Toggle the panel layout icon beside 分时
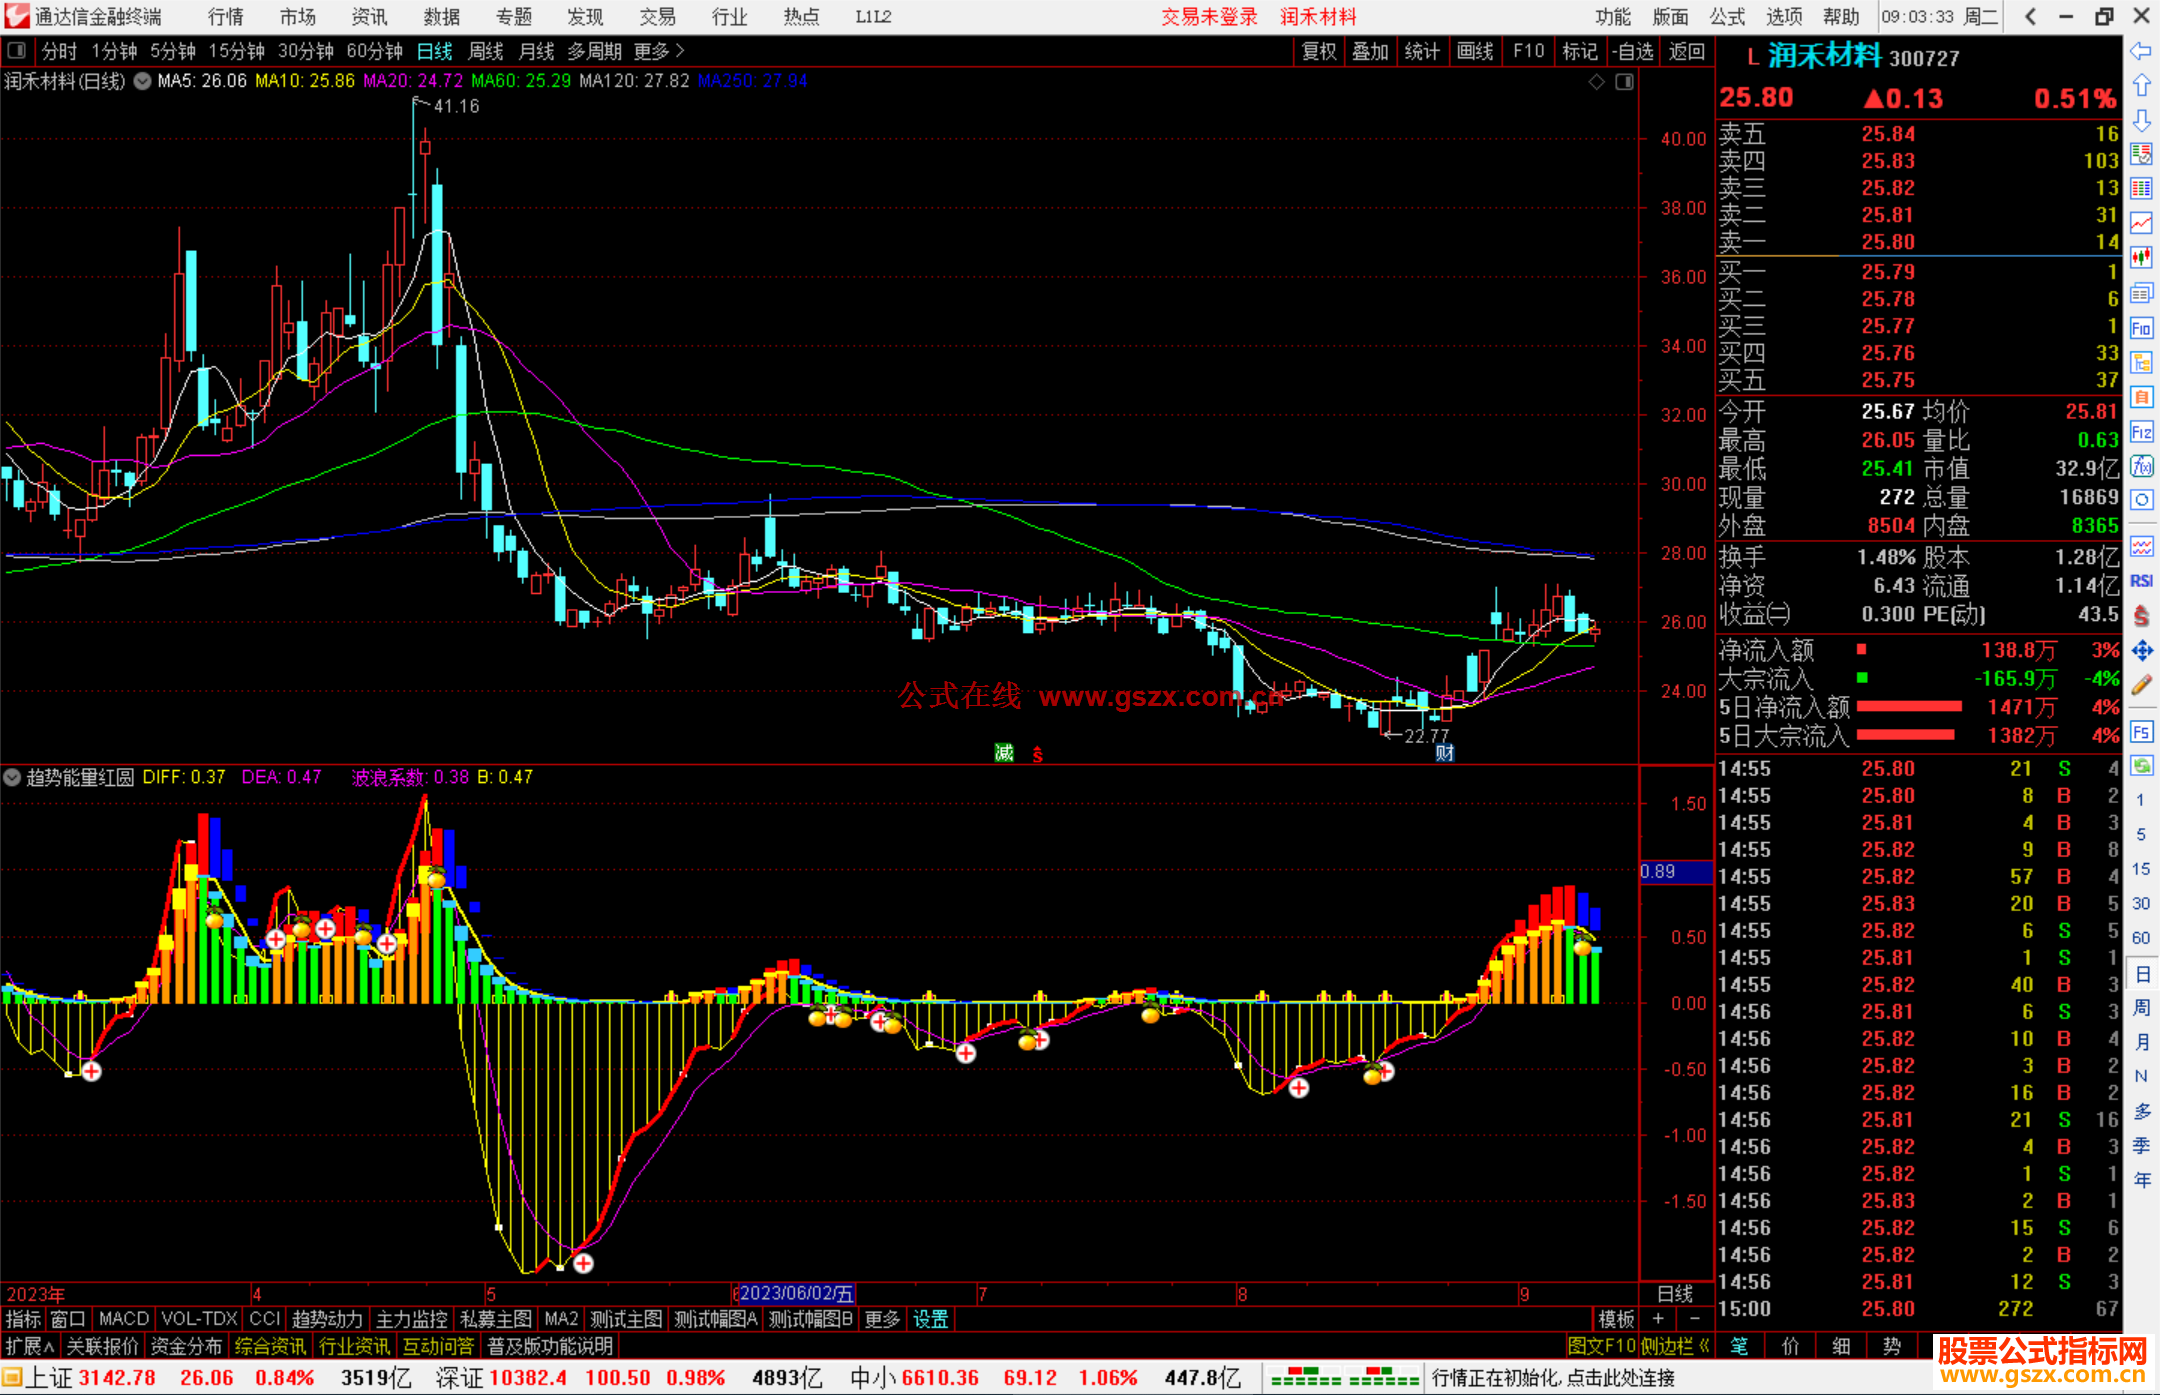Image resolution: width=2160 pixels, height=1395 pixels. click(17, 50)
